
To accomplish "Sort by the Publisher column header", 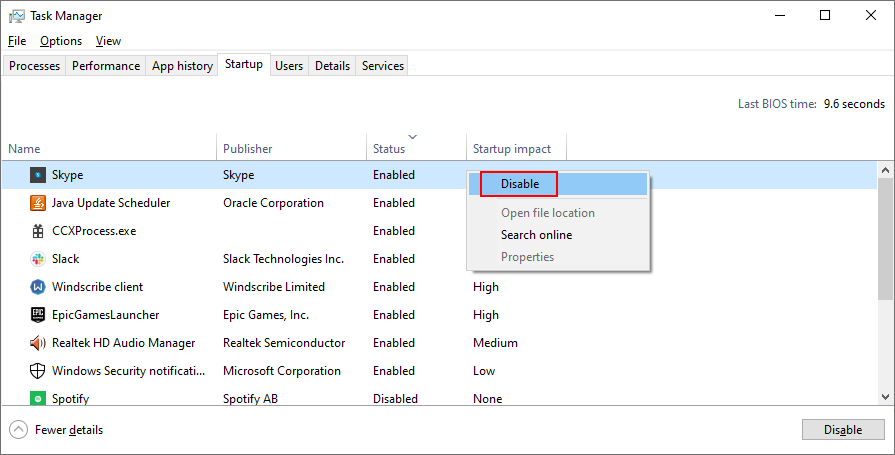I will [247, 149].
